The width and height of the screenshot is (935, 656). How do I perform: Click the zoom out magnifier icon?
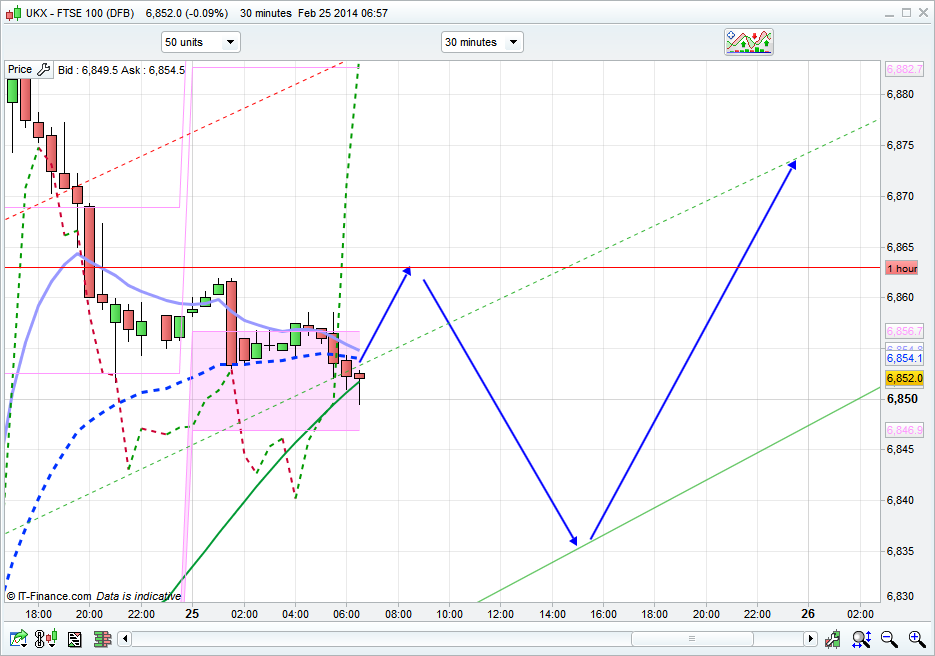(889, 638)
